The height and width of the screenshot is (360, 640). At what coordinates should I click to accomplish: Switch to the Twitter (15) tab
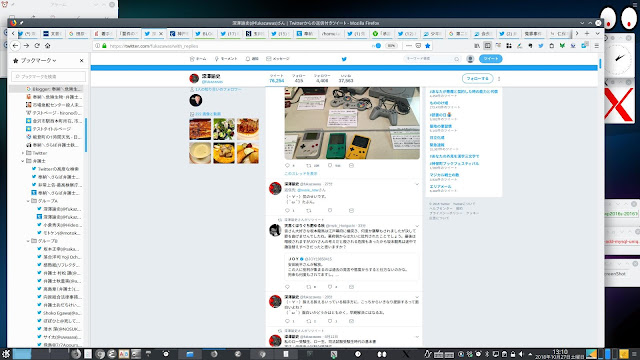click(x=280, y=33)
